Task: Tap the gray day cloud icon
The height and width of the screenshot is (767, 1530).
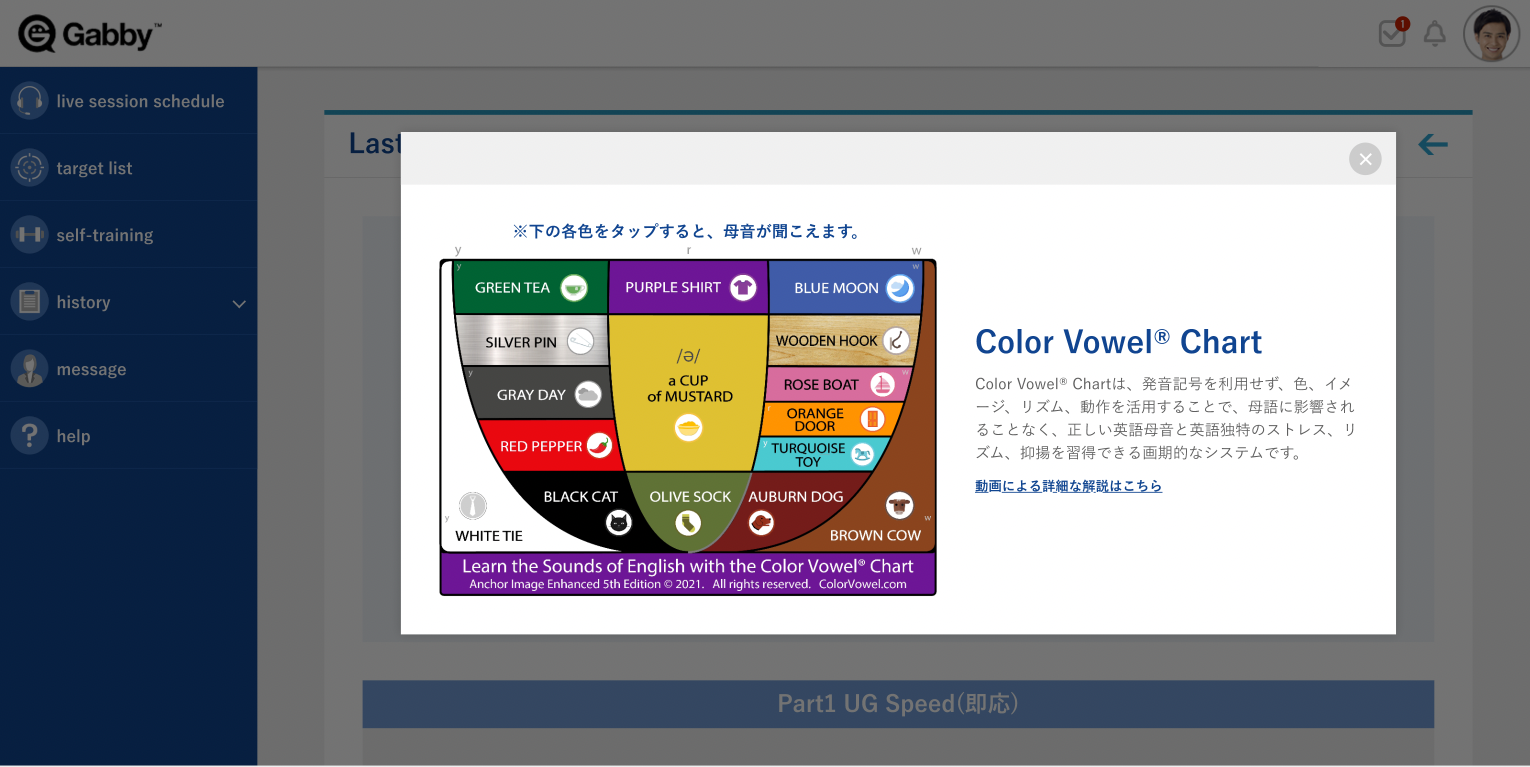Action: click(x=588, y=394)
